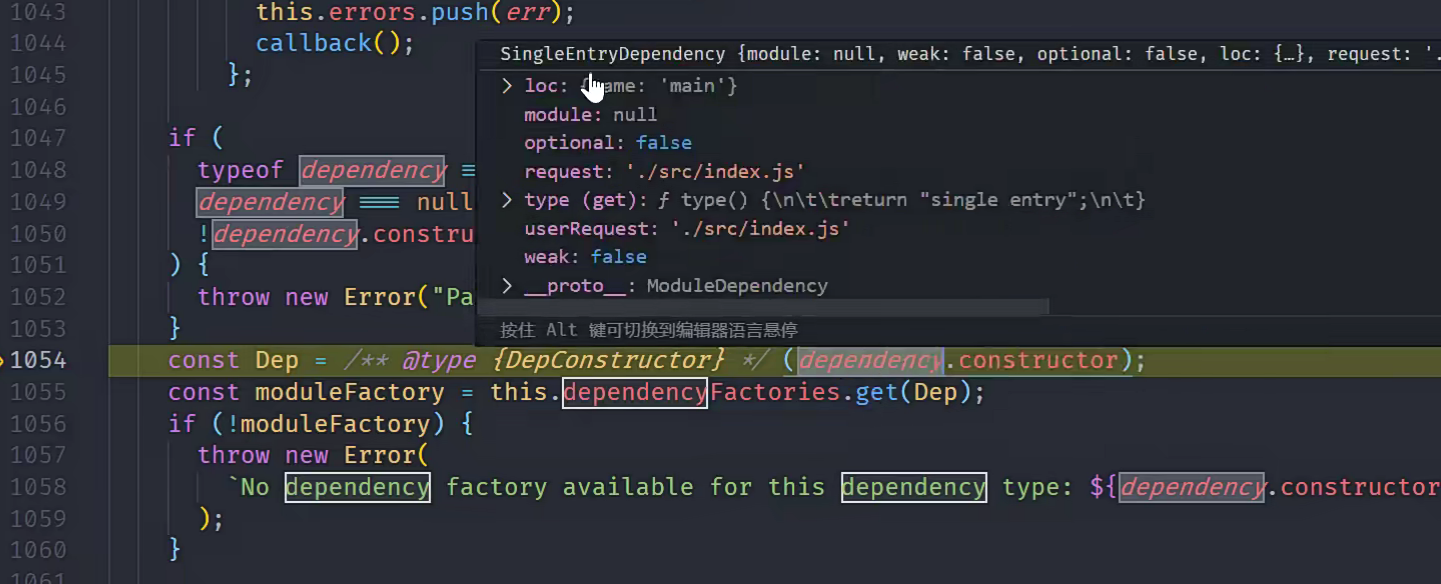1441x584 pixels.
Task: Click the weak: false property row
Action: click(585, 257)
